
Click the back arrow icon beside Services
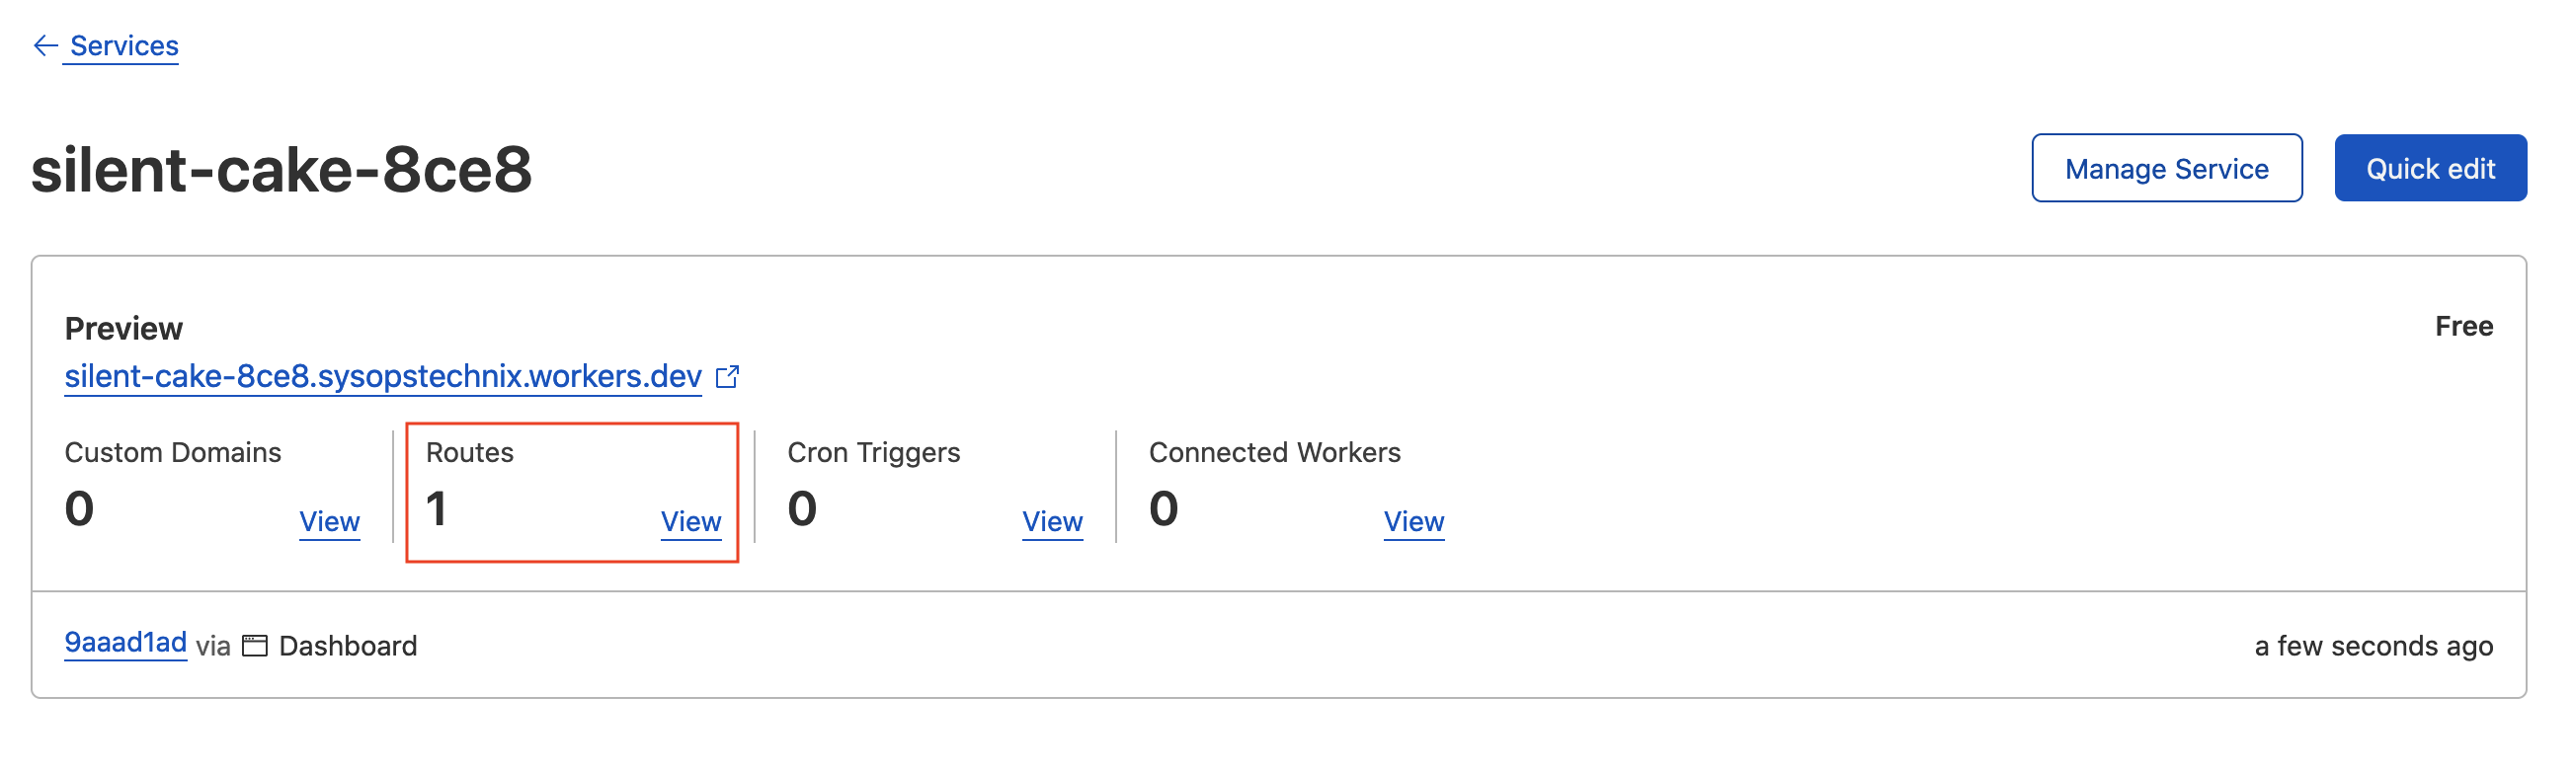pos(45,46)
